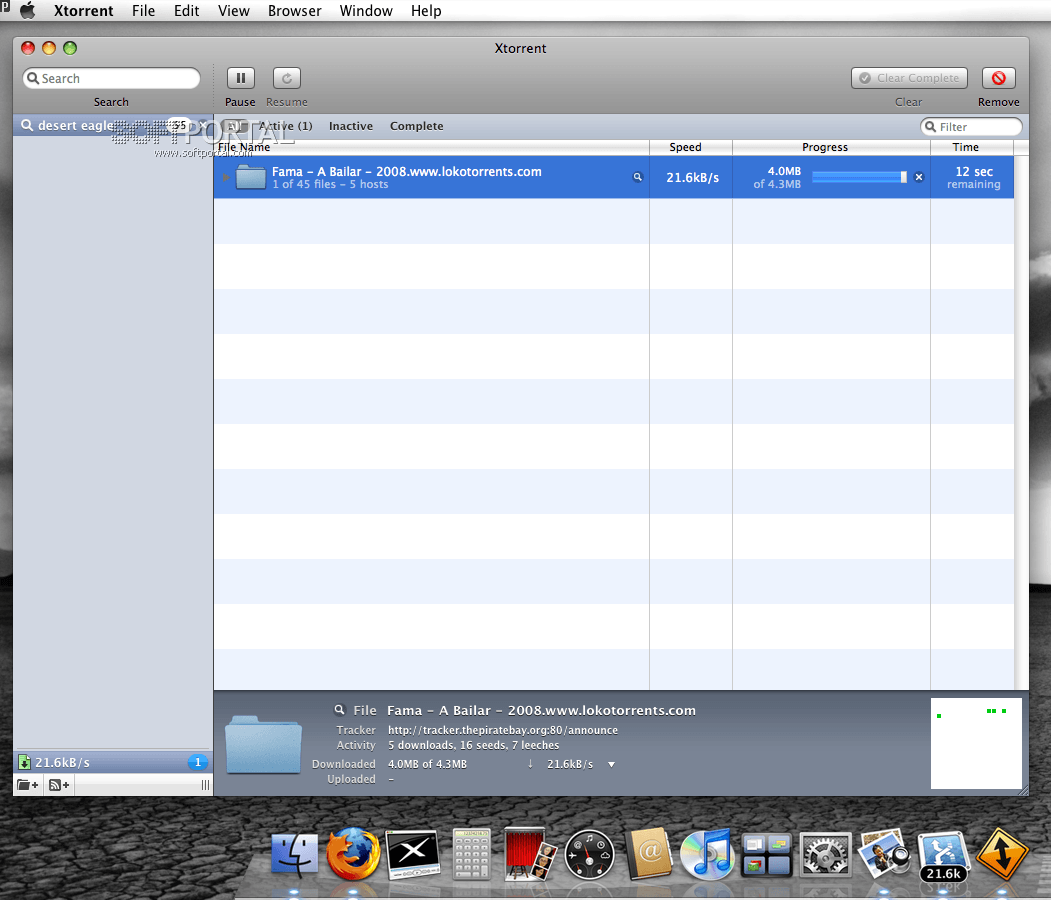
Task: Click Xtorrent Dock icon with 21.6k badge
Action: pyautogui.click(x=943, y=855)
